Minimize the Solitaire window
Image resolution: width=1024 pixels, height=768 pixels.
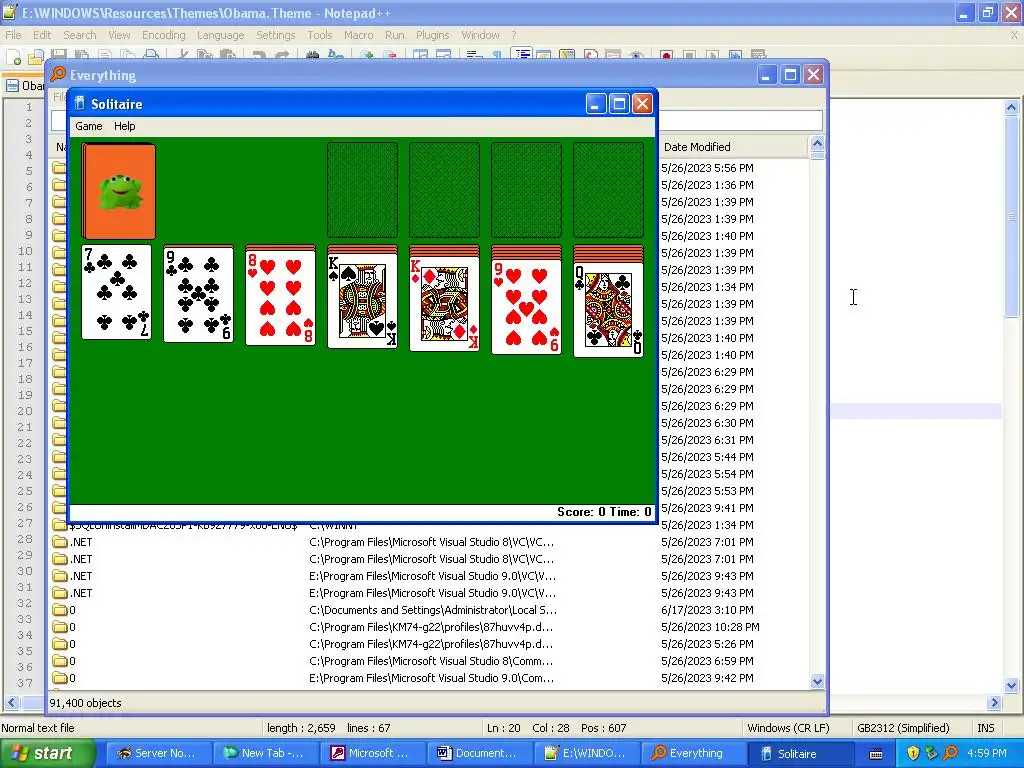tap(596, 104)
